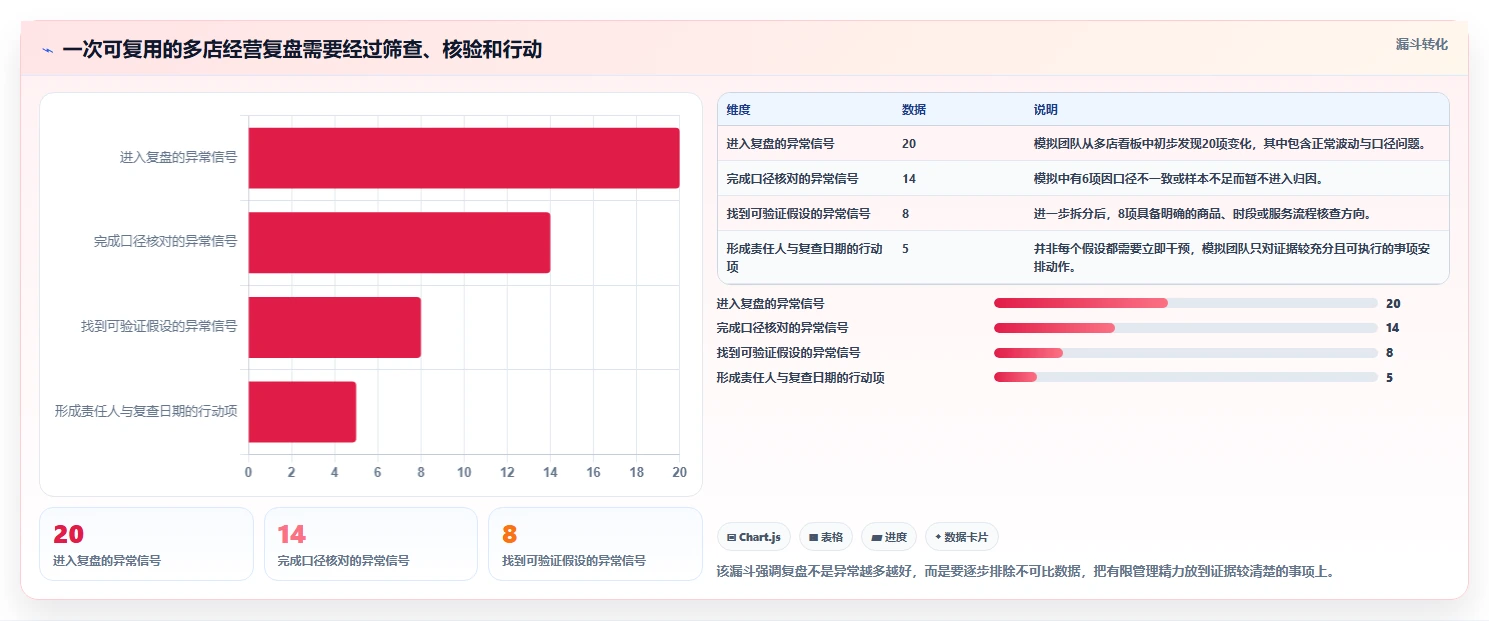This screenshot has width=1489, height=621.
Task: Select the Chart.js chip
Action: click(x=754, y=537)
